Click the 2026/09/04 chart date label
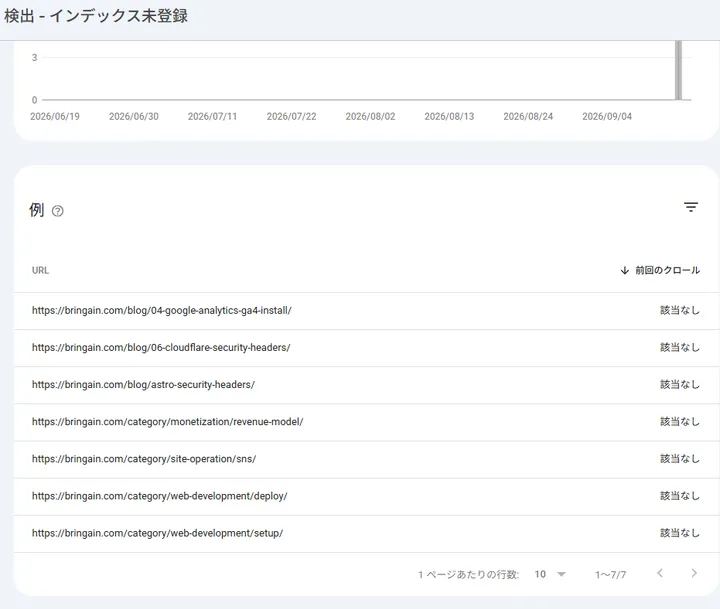Image resolution: width=720 pixels, height=609 pixels. tap(607, 117)
